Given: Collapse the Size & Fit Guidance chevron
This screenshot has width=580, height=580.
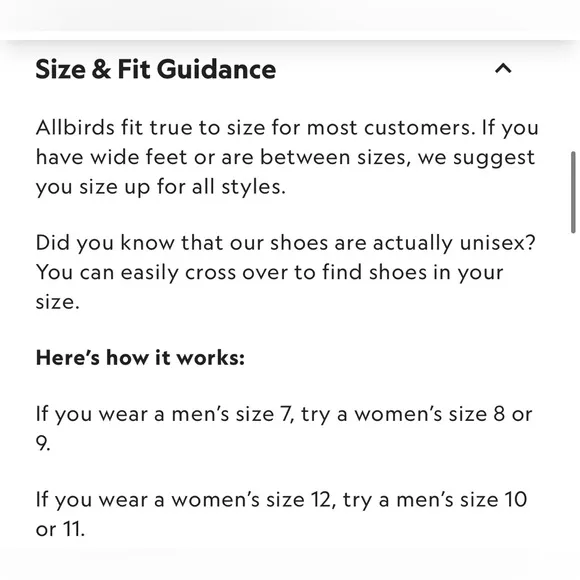Looking at the screenshot, I should [x=503, y=68].
